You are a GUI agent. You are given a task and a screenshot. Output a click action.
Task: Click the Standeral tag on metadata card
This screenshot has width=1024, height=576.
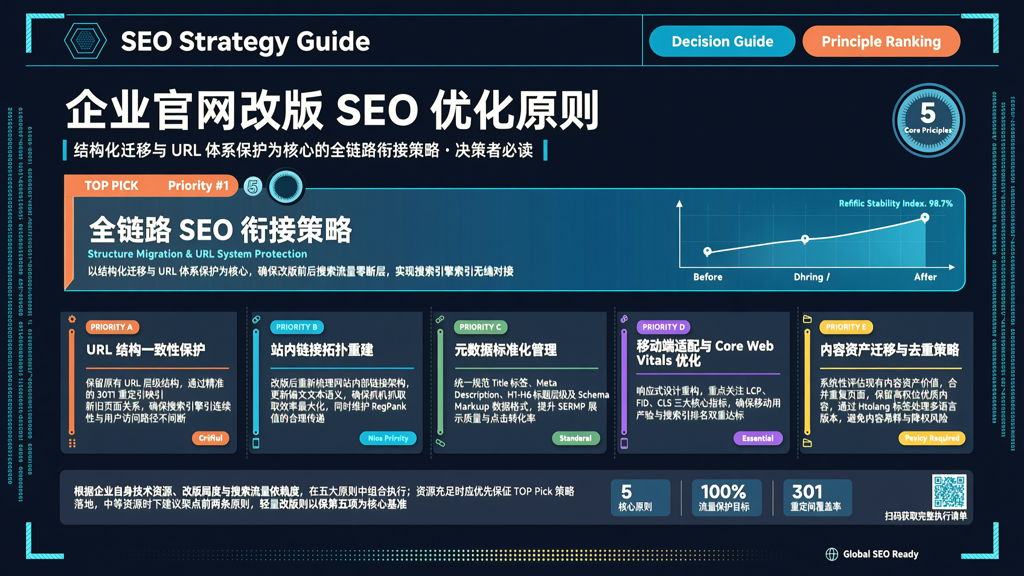coord(575,438)
